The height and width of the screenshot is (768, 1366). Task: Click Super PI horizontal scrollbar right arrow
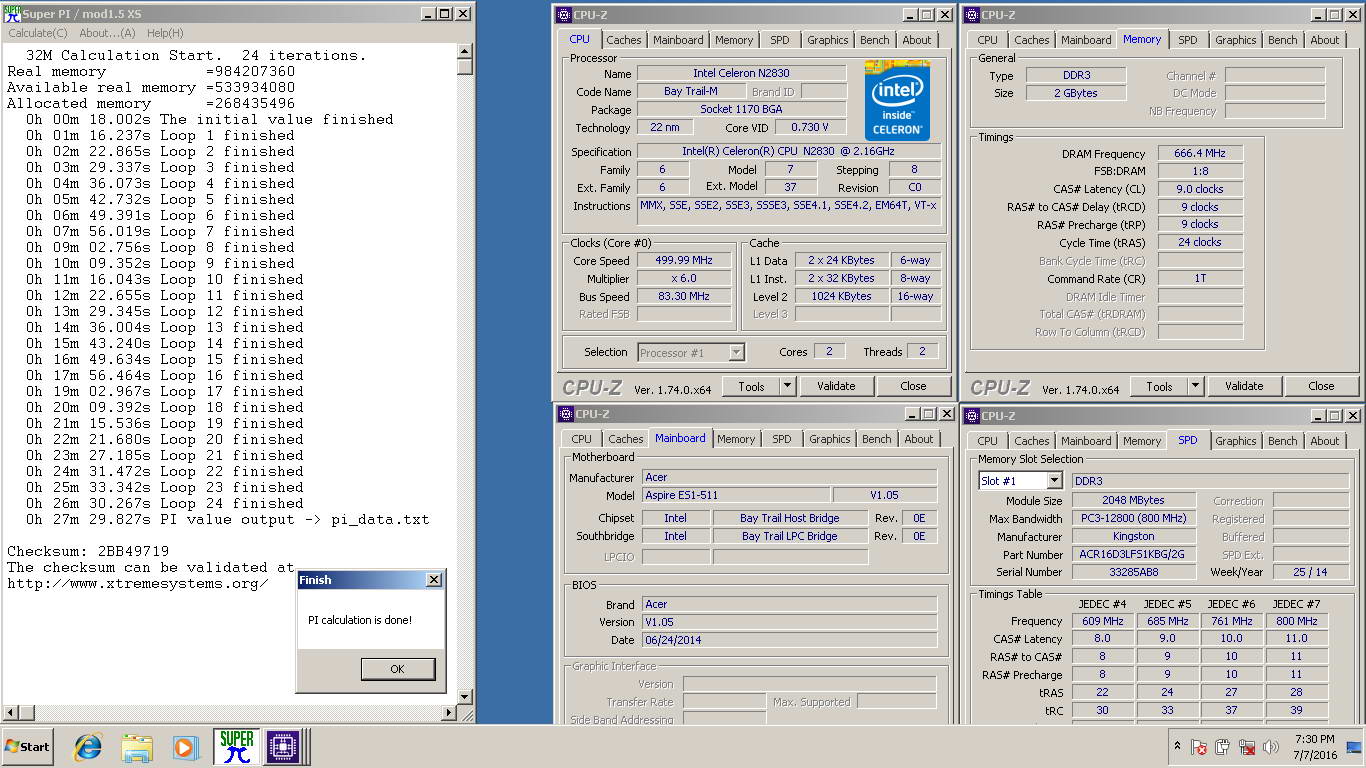[449, 713]
